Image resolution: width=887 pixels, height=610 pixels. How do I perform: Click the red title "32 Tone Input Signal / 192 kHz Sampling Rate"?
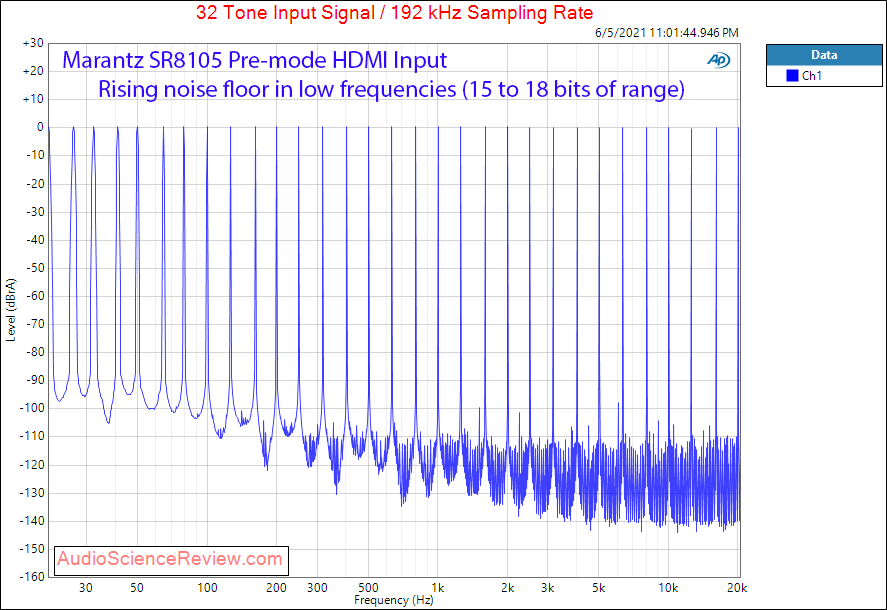394,12
